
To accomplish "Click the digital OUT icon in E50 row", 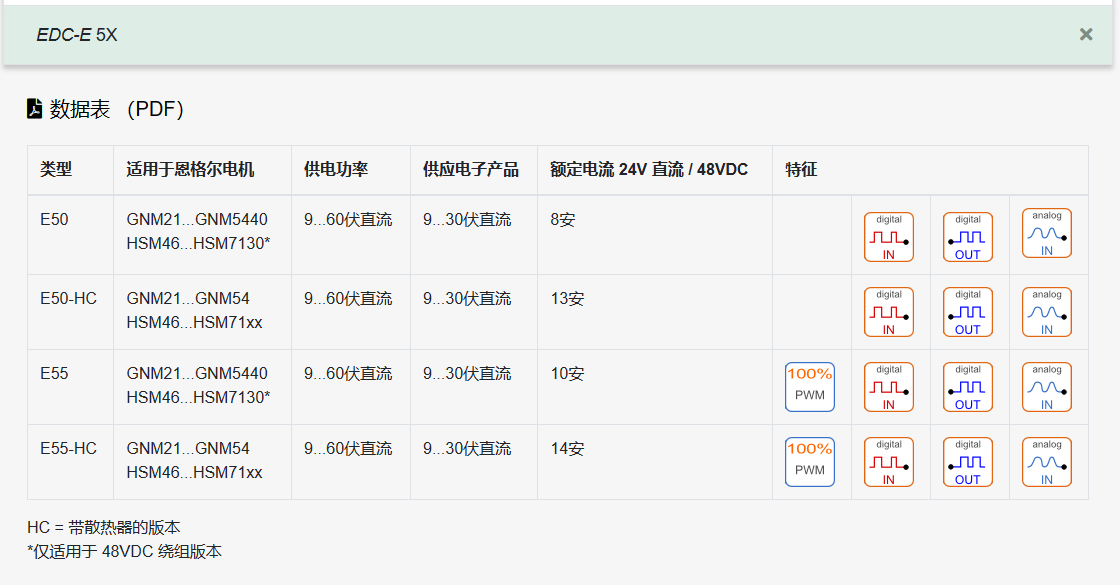I will pyautogui.click(x=968, y=237).
